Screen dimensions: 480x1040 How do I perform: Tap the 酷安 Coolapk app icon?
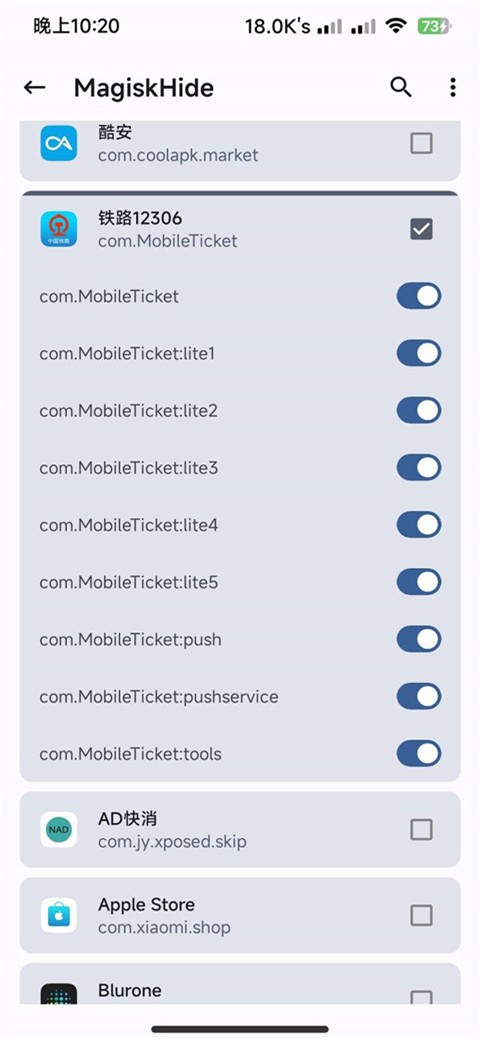click(x=58, y=143)
